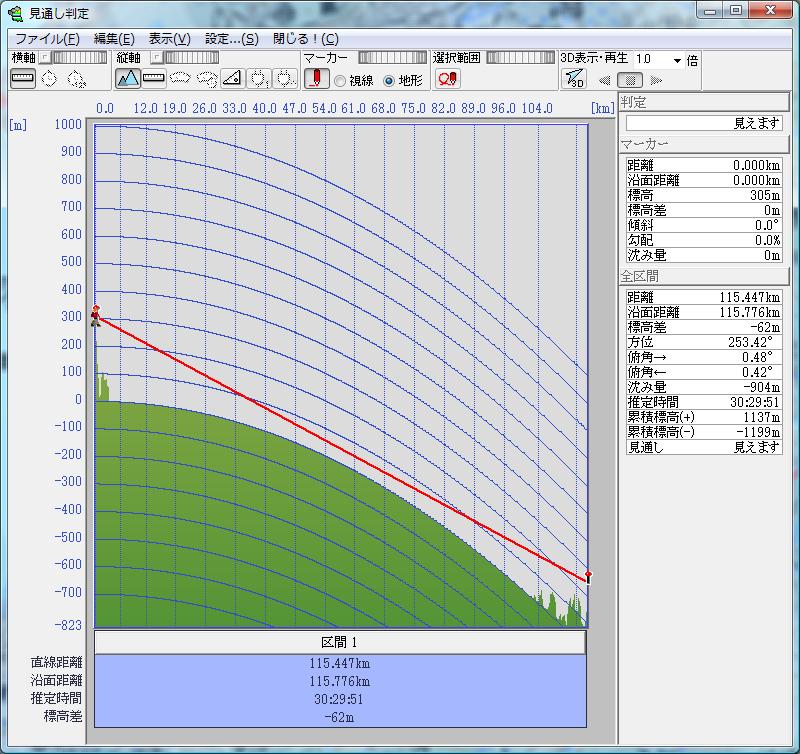Click the 俯角← 0.42° row
This screenshot has width=800, height=754.
point(704,372)
